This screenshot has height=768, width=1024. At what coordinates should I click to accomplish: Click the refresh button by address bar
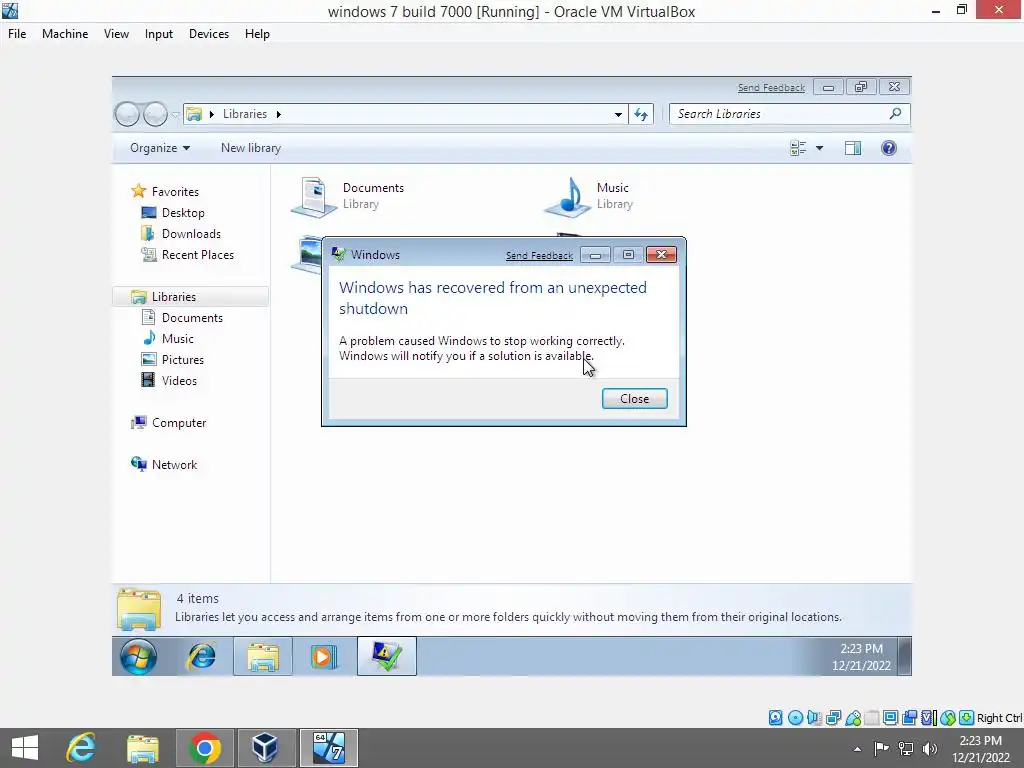click(x=641, y=114)
